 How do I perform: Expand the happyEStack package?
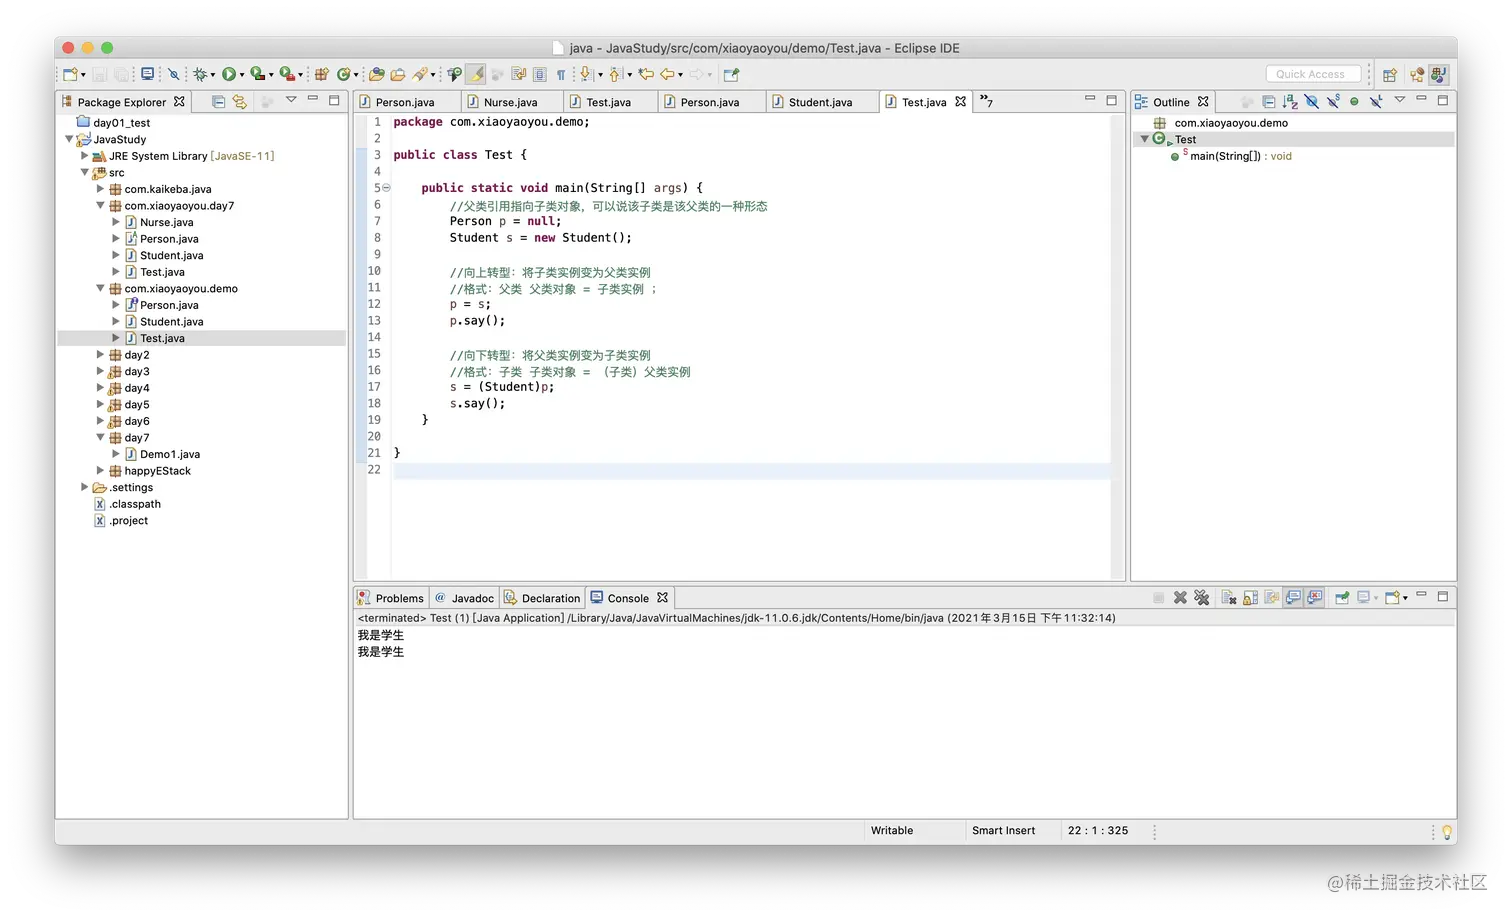100,471
